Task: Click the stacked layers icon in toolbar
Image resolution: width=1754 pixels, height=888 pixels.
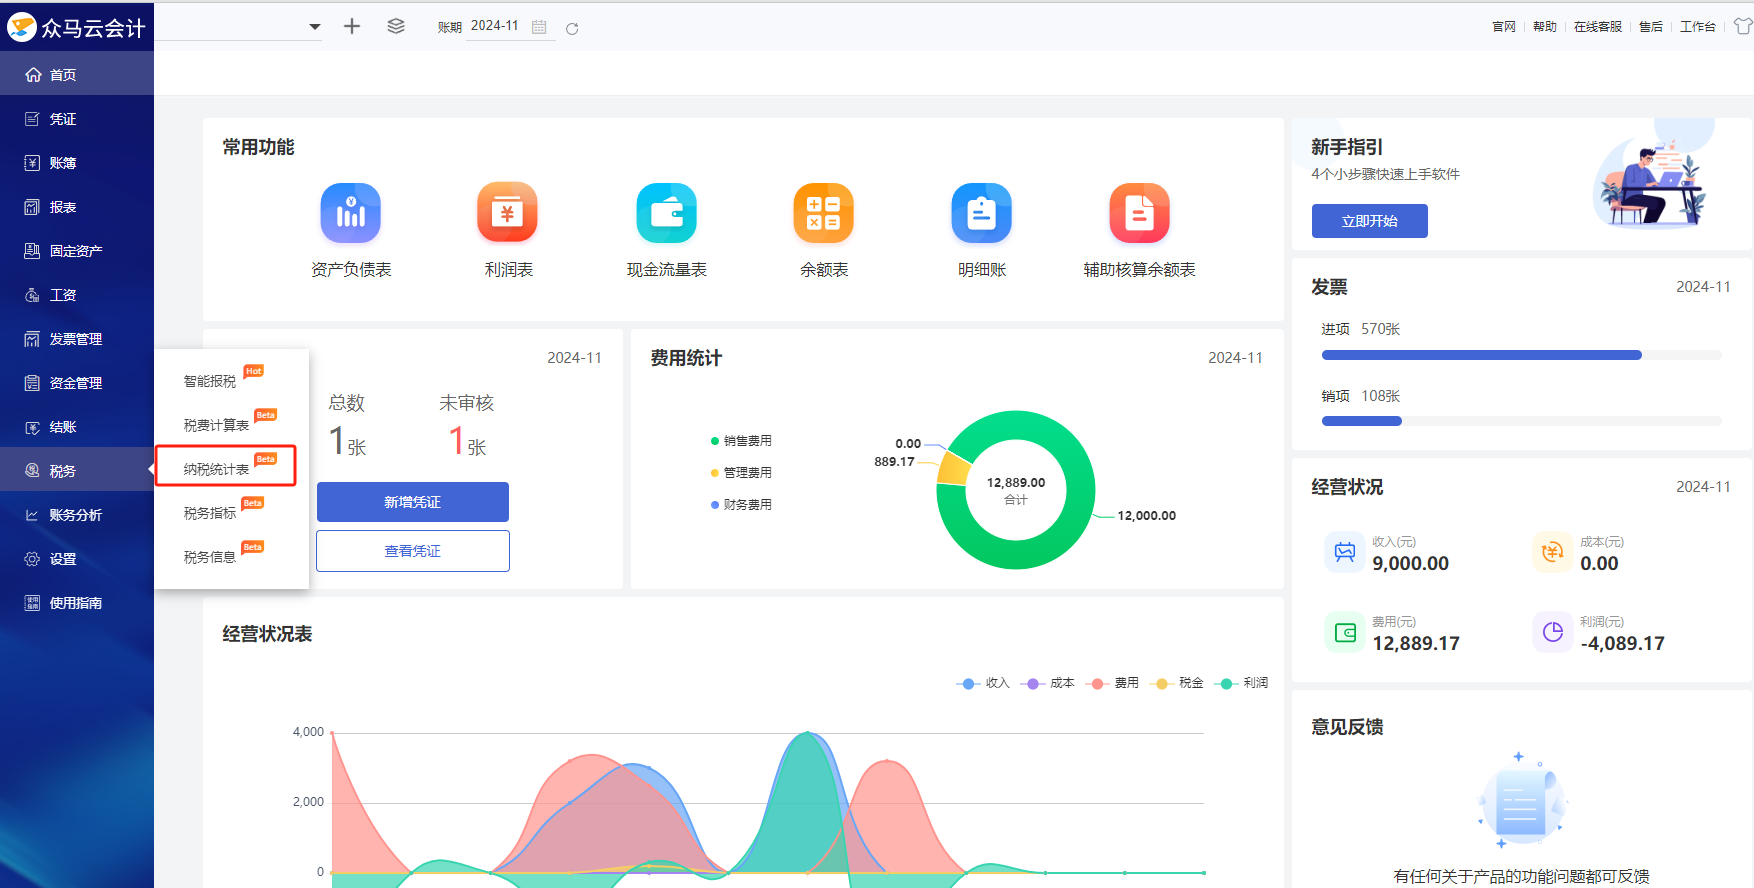Action: [396, 26]
